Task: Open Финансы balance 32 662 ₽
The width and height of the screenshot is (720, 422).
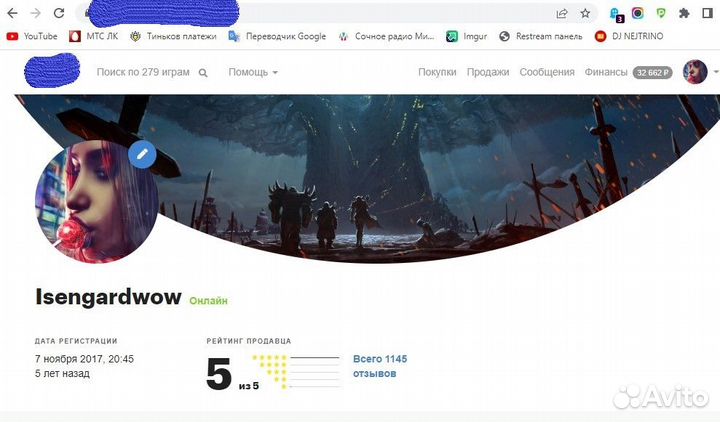Action: click(x=628, y=72)
